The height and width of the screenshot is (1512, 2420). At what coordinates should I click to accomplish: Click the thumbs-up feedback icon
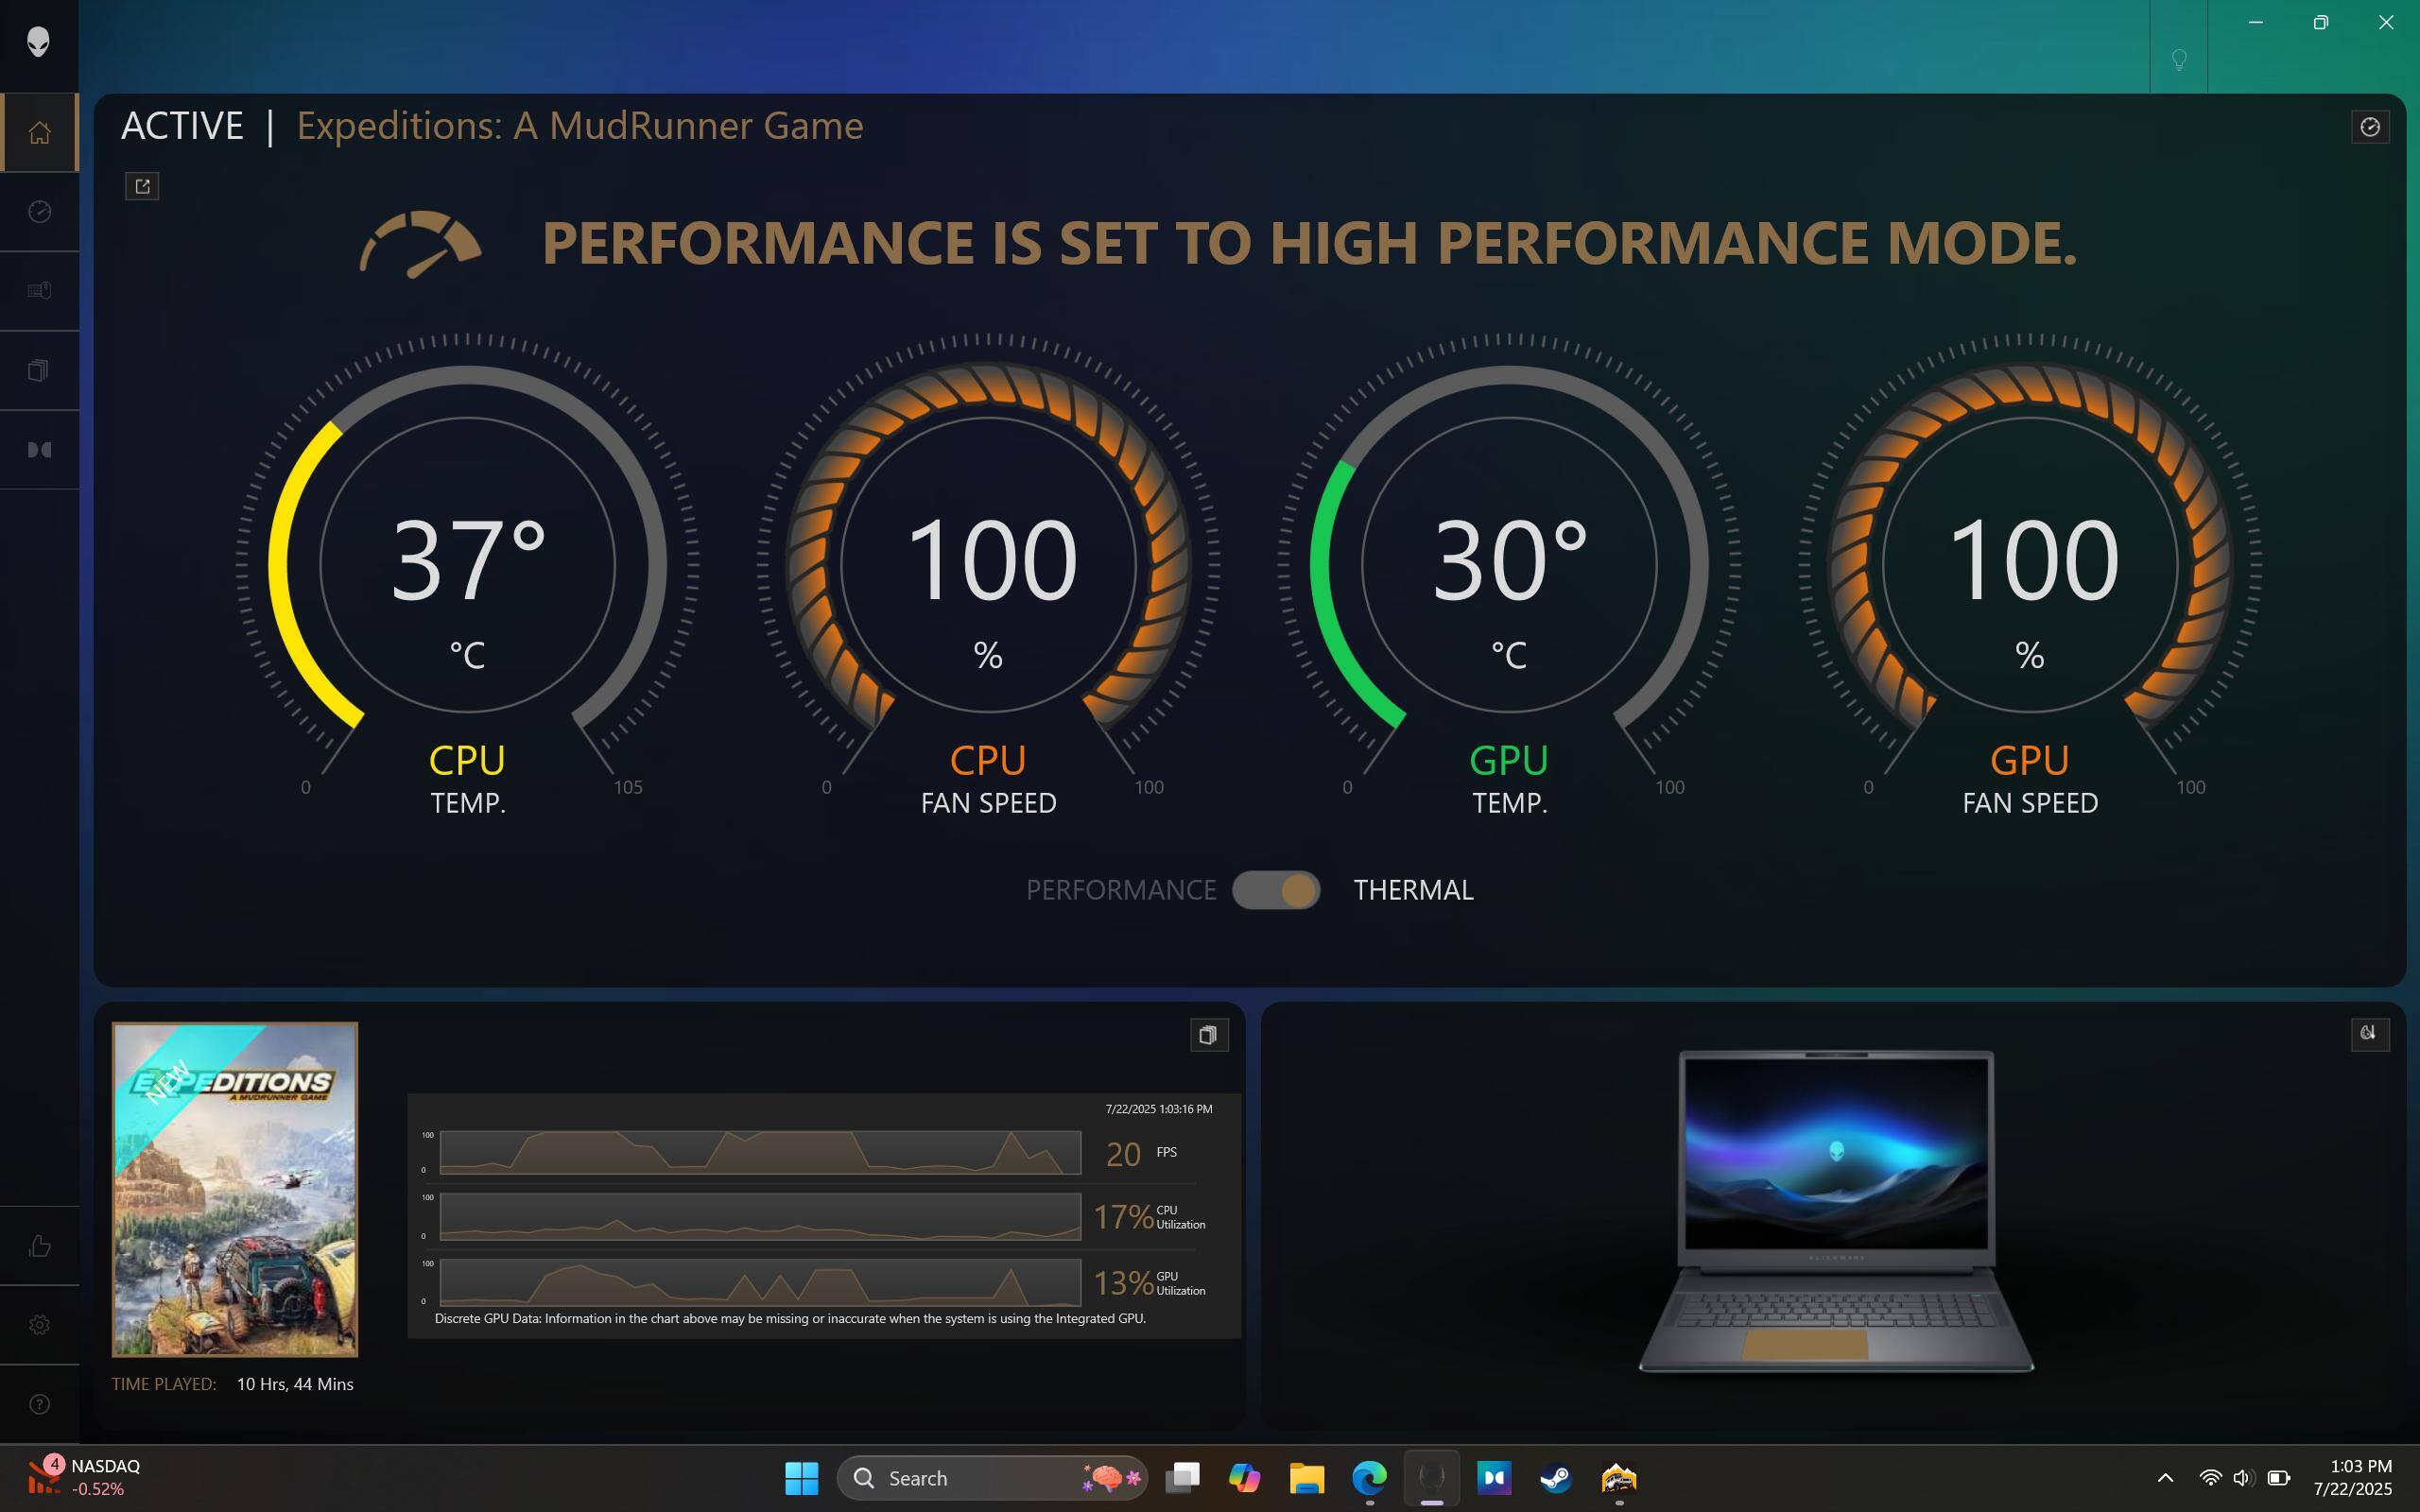(x=39, y=1245)
